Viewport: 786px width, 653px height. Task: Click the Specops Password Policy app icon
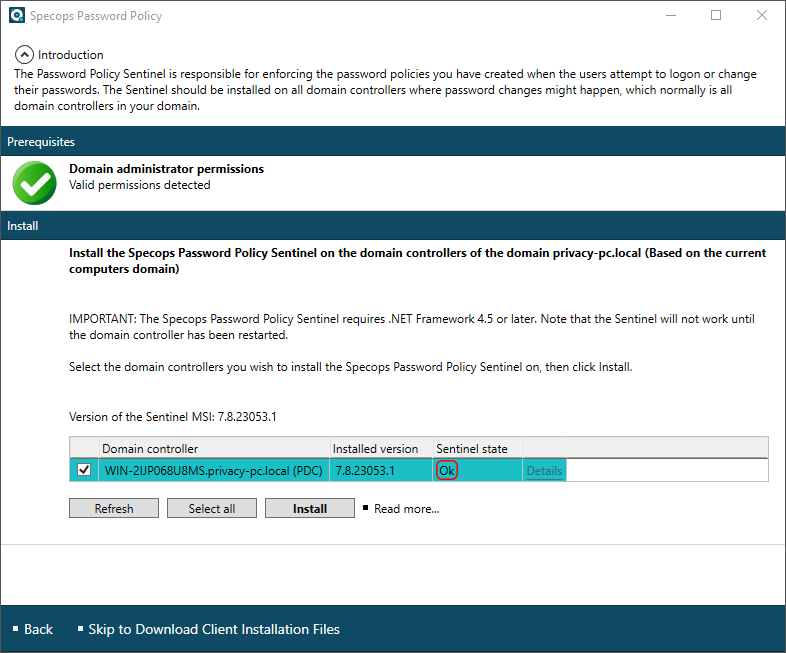point(17,16)
